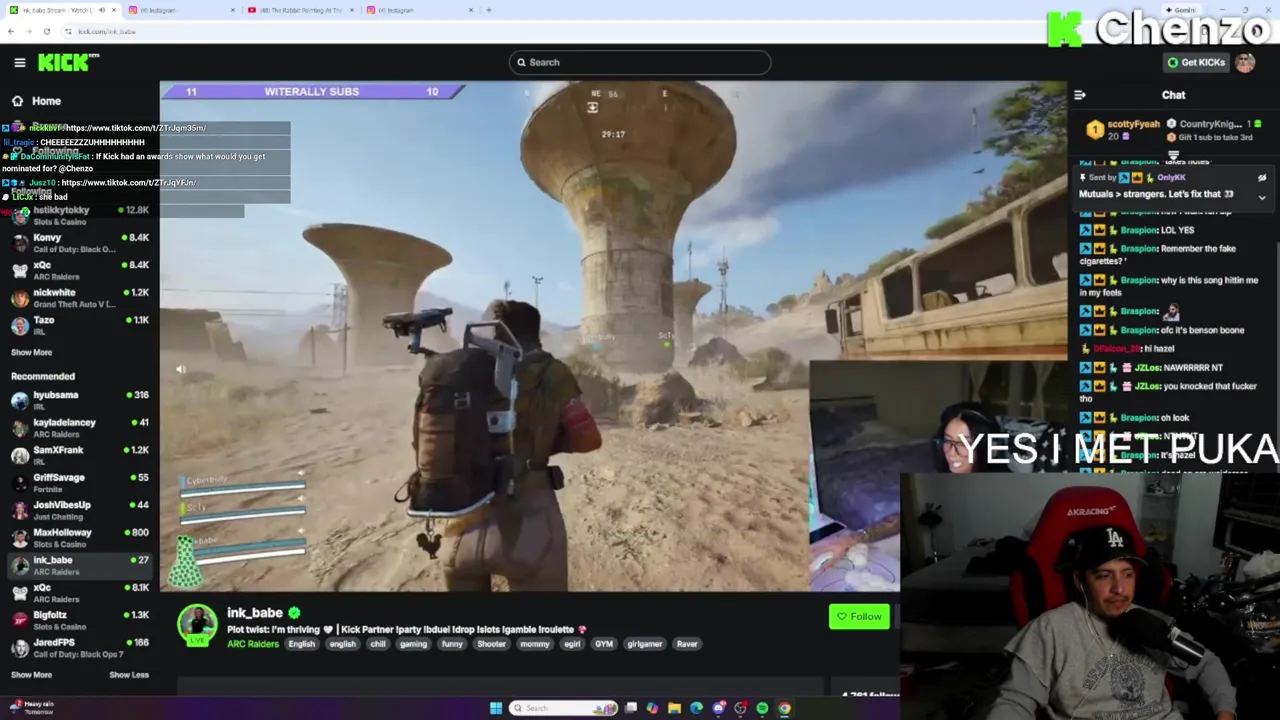Click the Get KICKs button
The height and width of the screenshot is (720, 1280).
(x=1196, y=62)
